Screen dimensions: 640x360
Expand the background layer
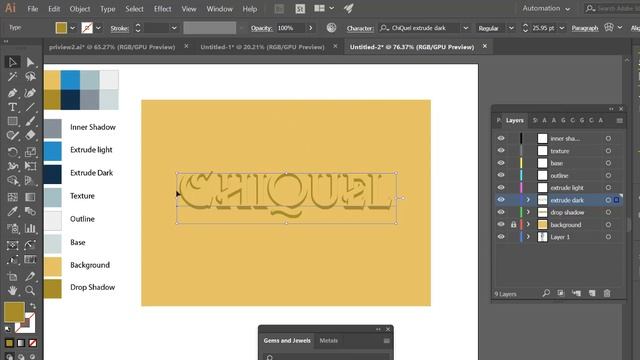528,224
